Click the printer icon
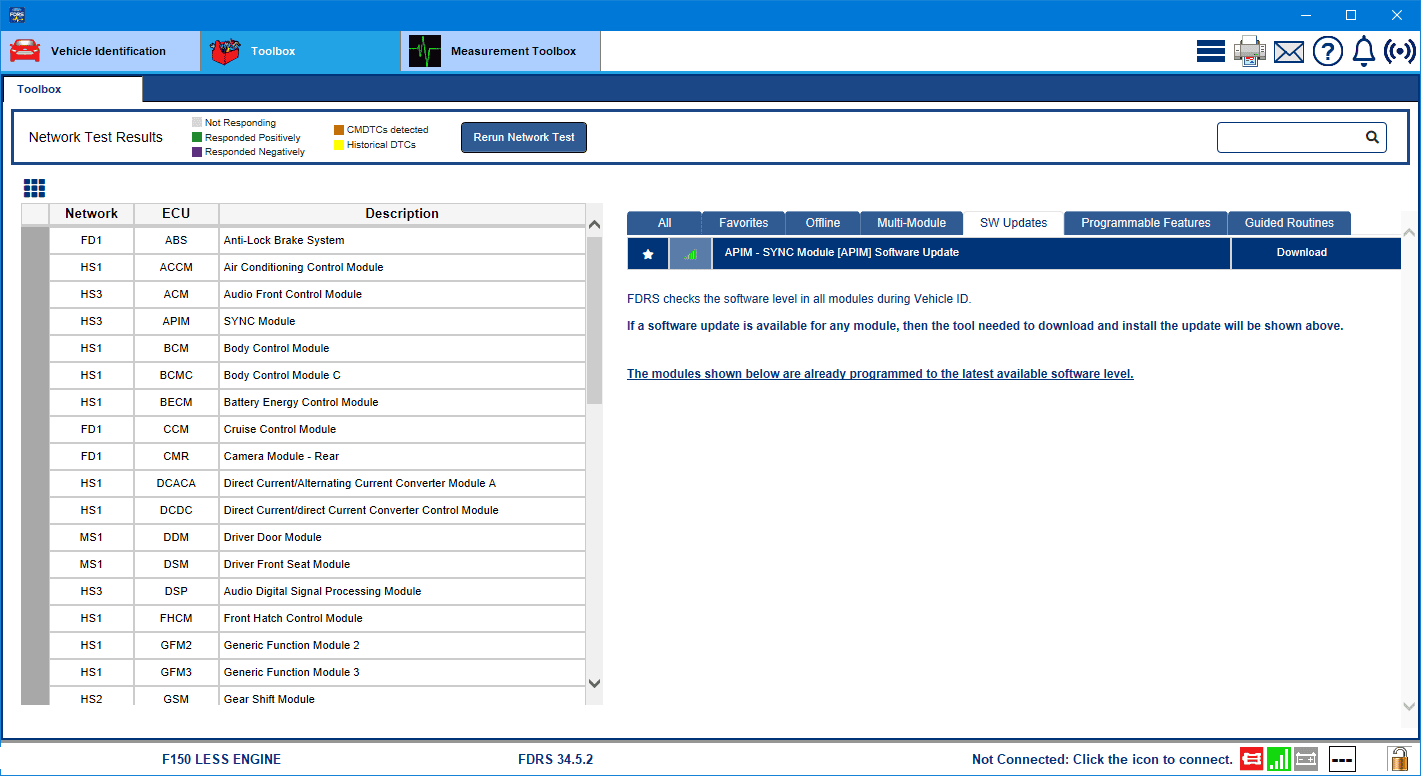This screenshot has height=776, width=1421. 1249,51
